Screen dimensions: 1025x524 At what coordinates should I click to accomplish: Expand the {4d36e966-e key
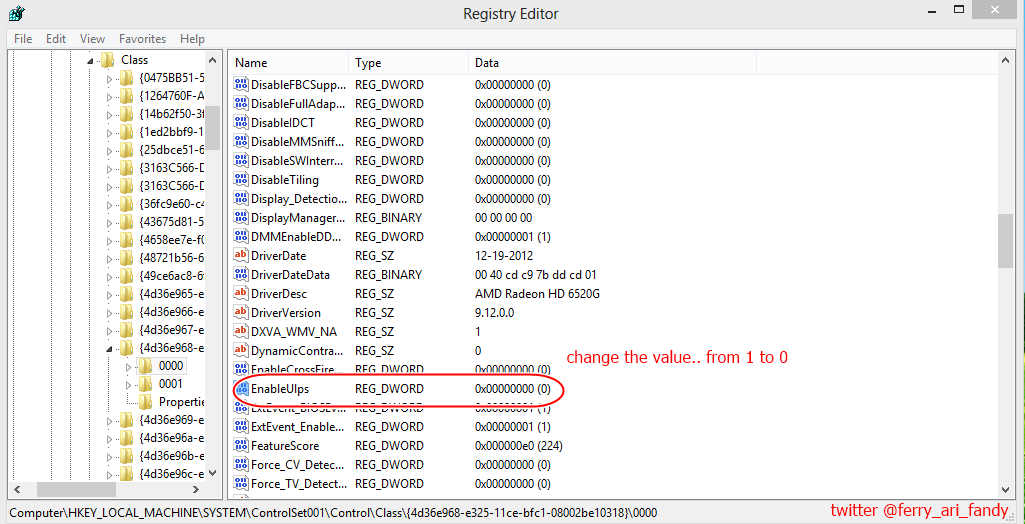[109, 312]
